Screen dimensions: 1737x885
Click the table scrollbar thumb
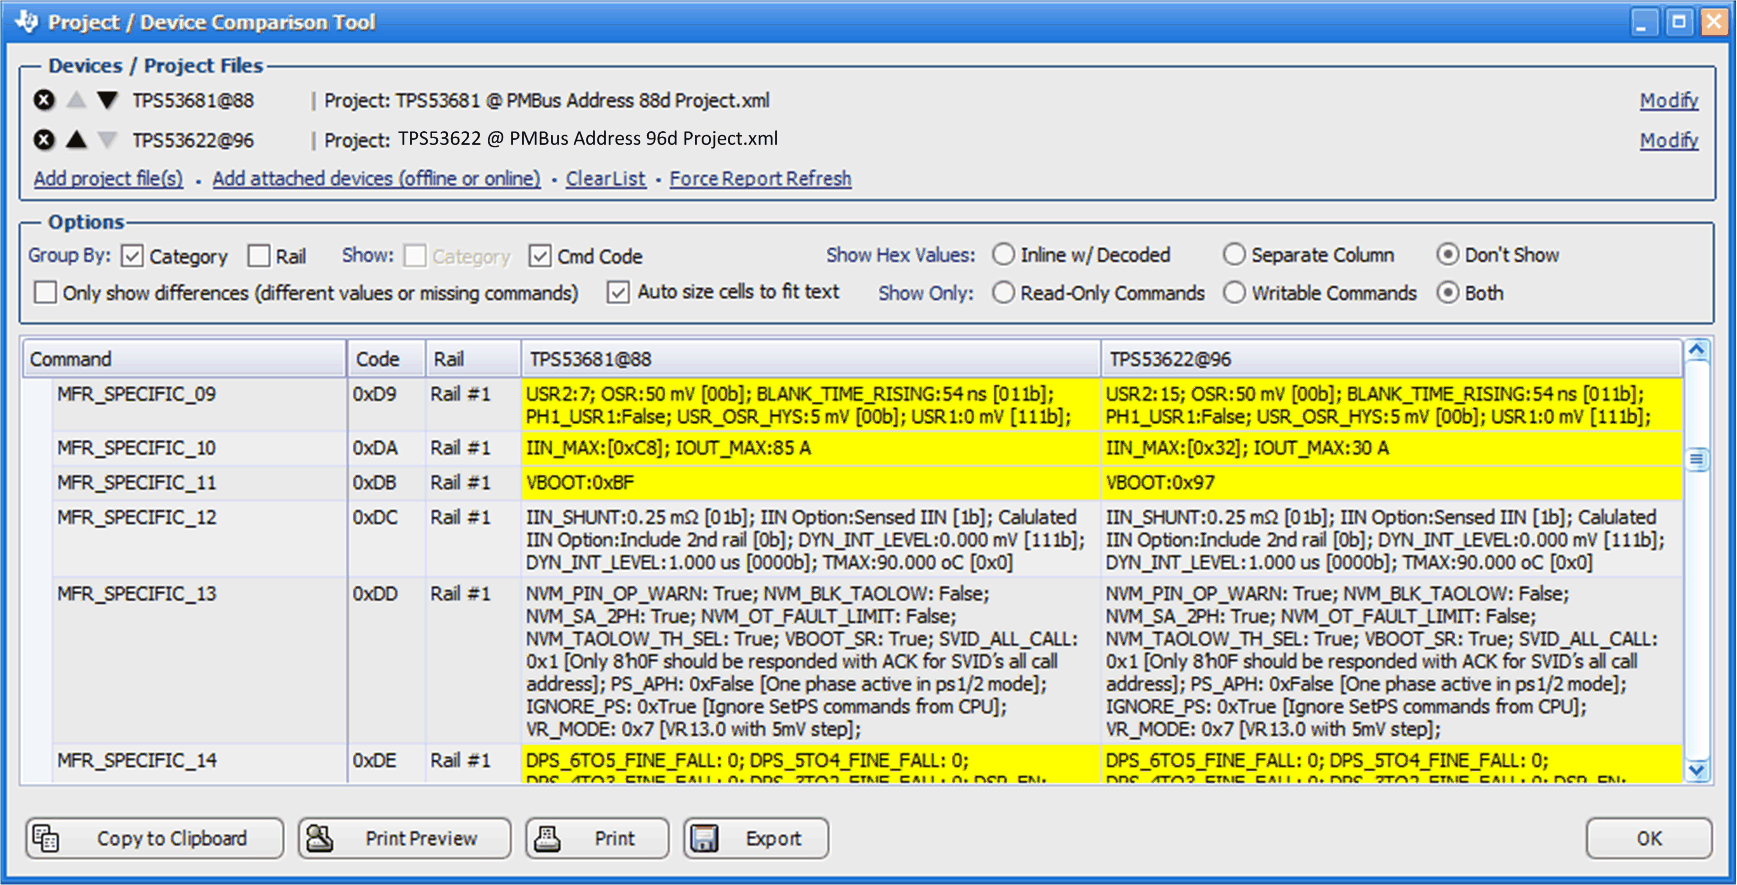tap(1697, 460)
